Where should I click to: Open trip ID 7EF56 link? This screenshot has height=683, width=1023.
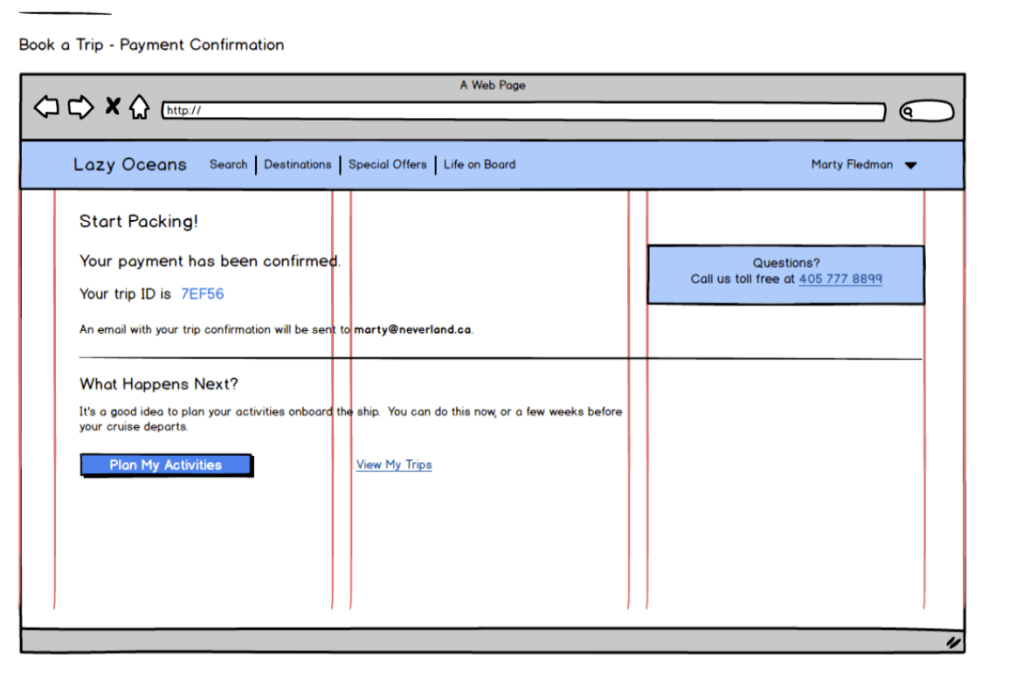pos(202,294)
